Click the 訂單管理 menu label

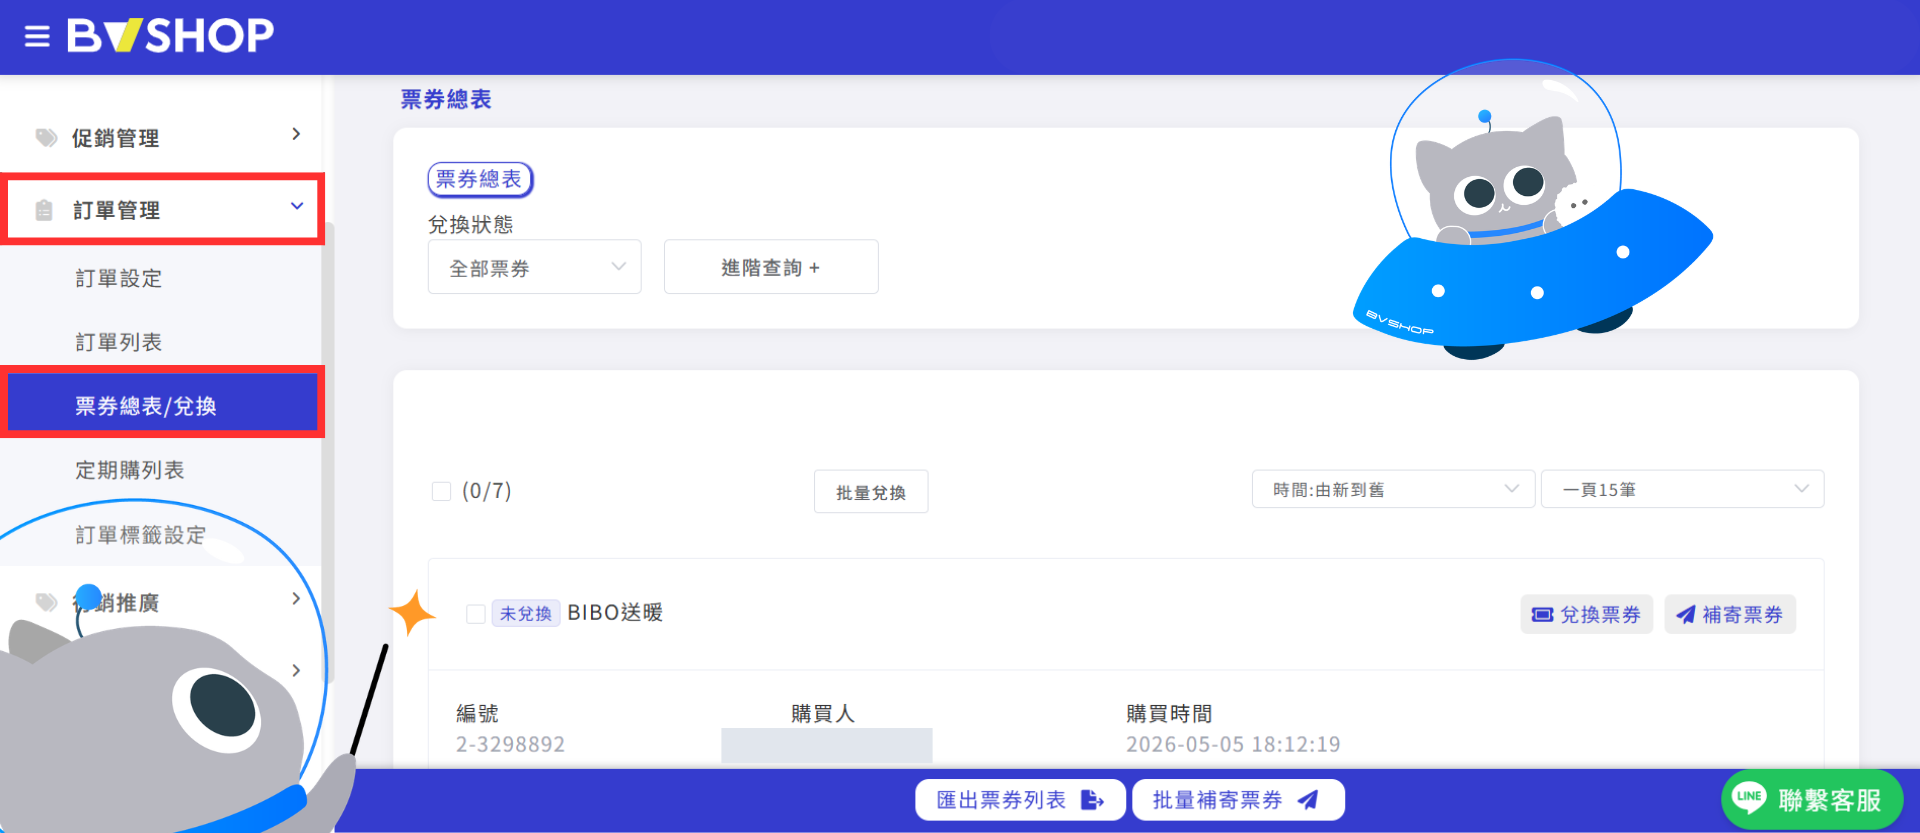click(x=117, y=210)
